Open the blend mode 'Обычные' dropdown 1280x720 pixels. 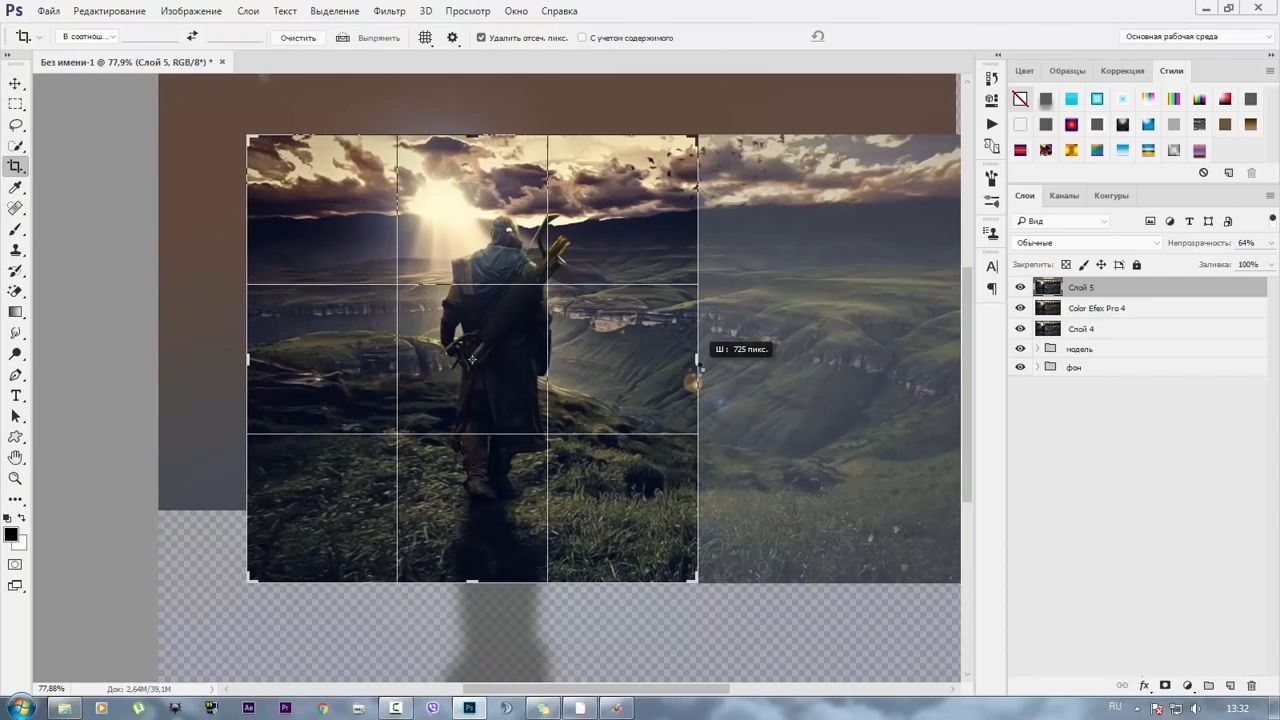1087,243
